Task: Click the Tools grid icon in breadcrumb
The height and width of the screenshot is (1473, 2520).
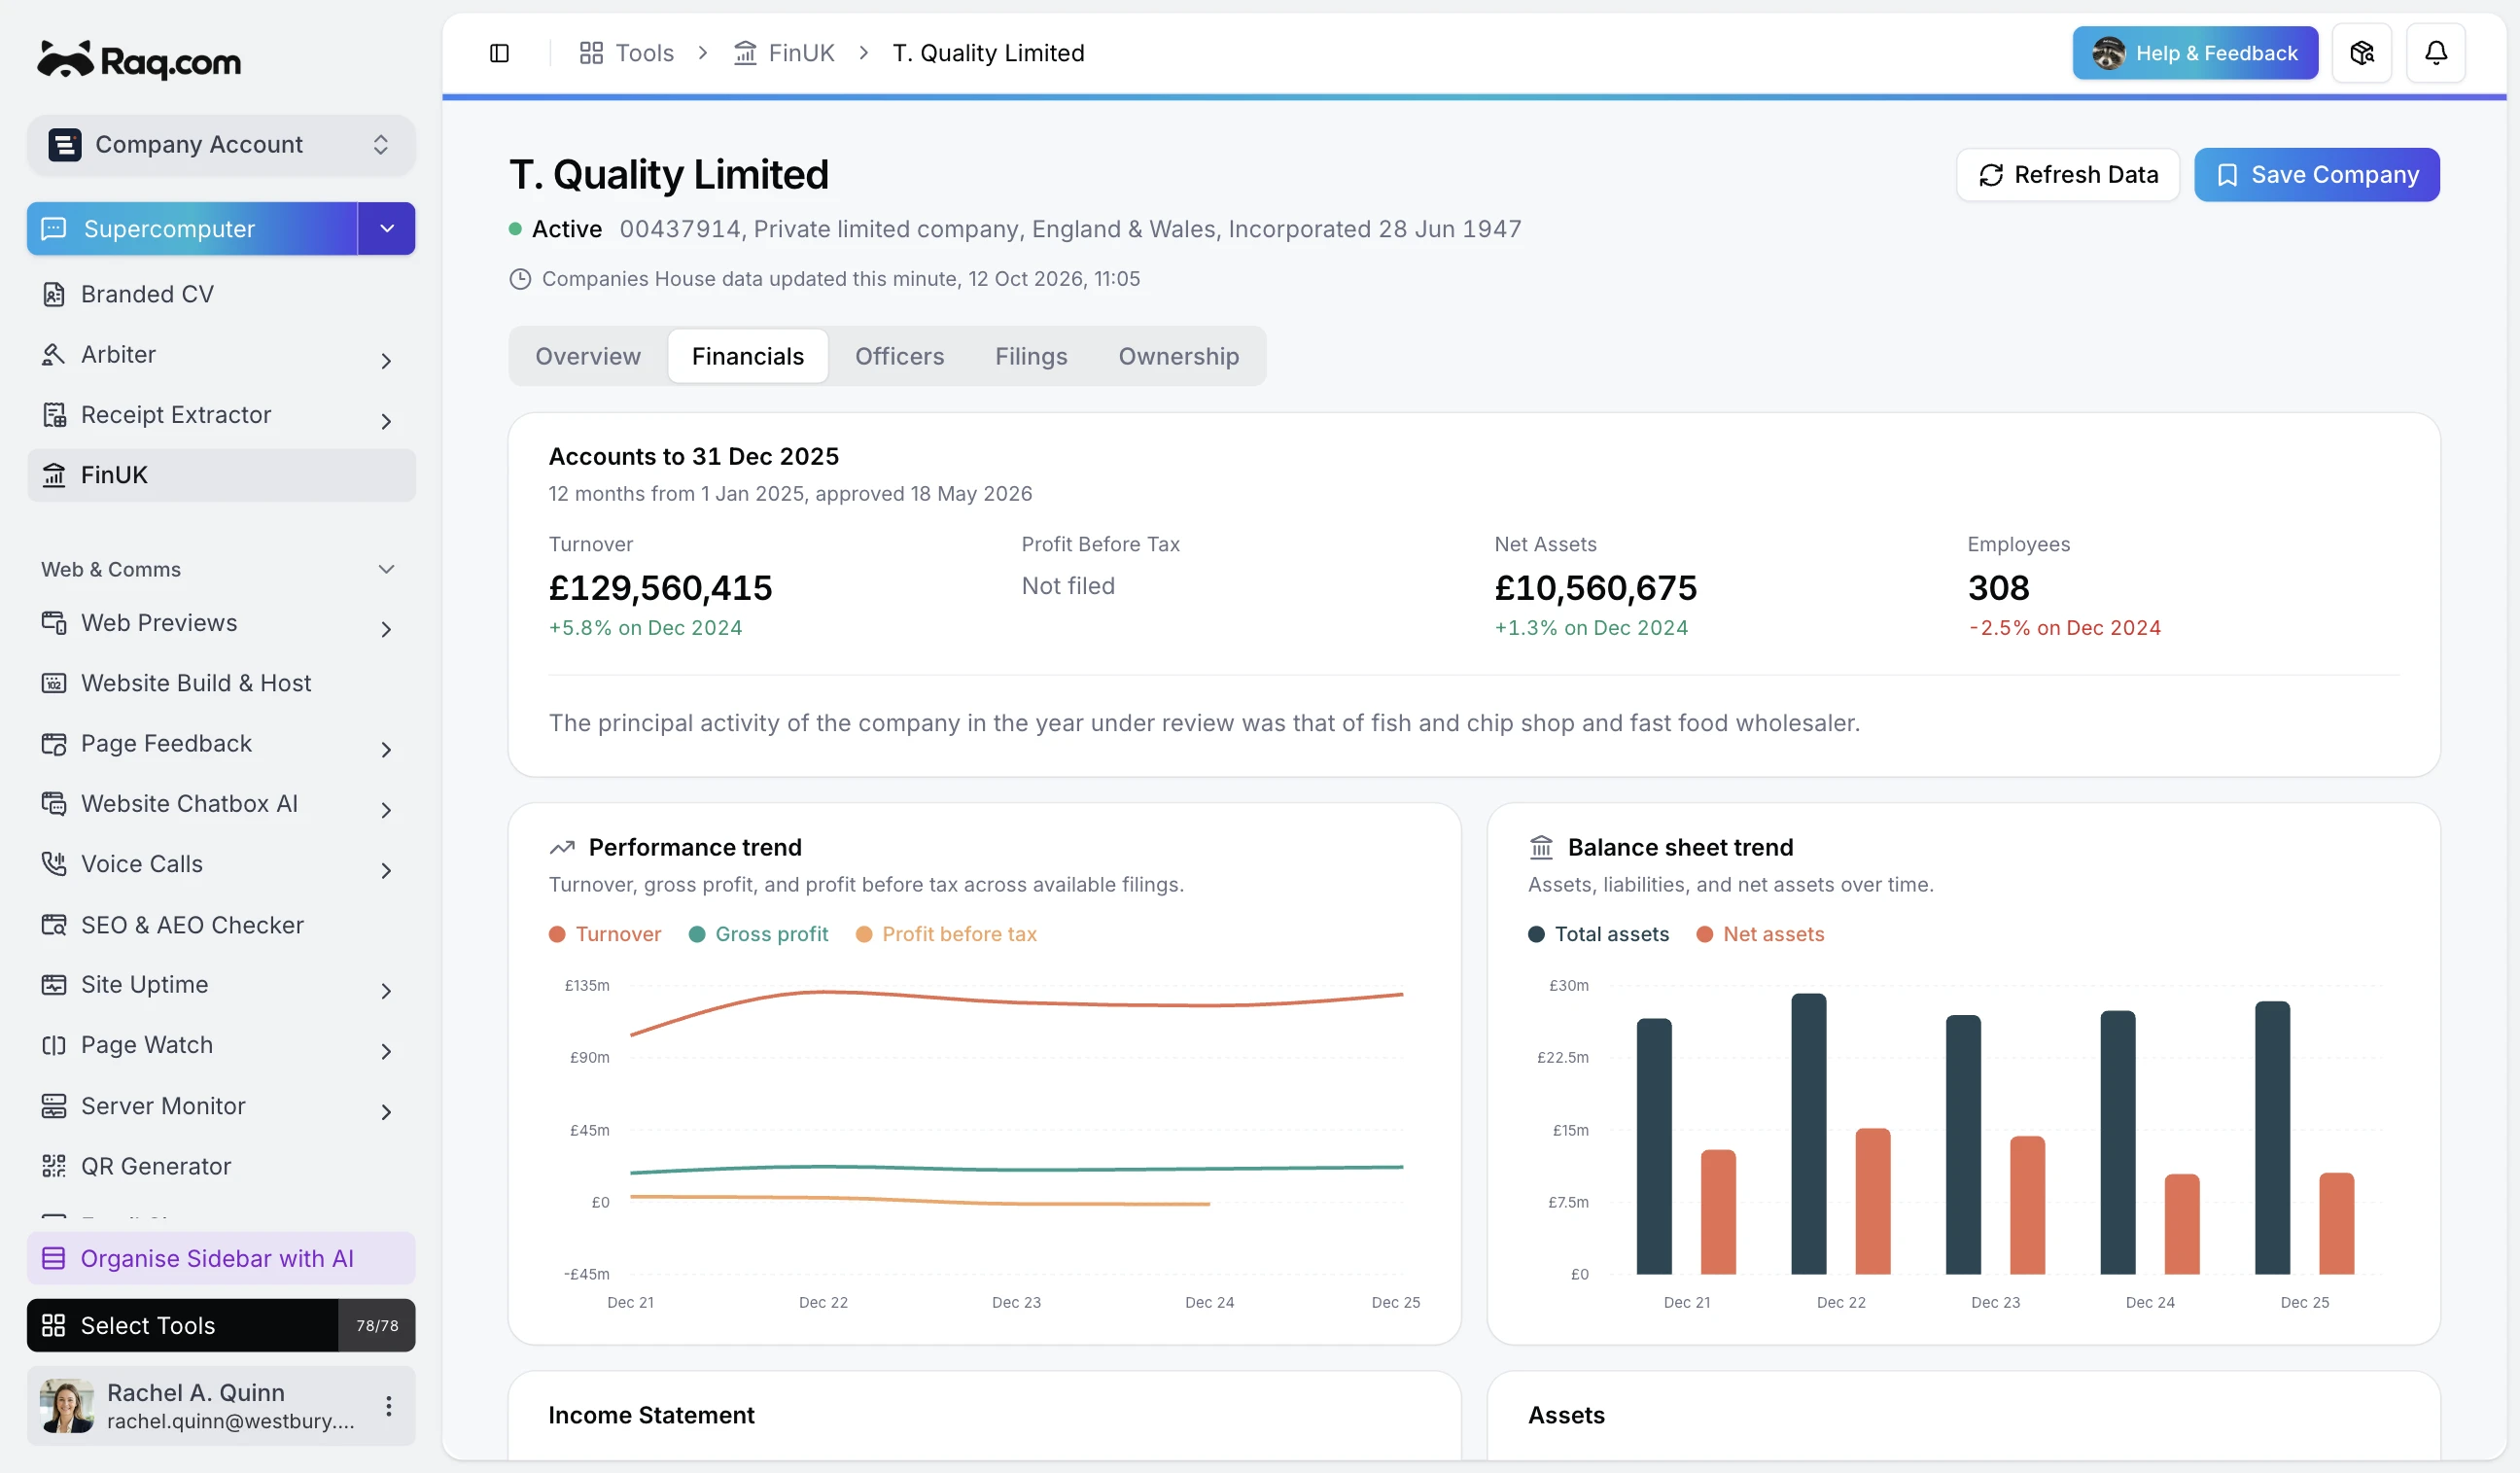Action: [591, 53]
